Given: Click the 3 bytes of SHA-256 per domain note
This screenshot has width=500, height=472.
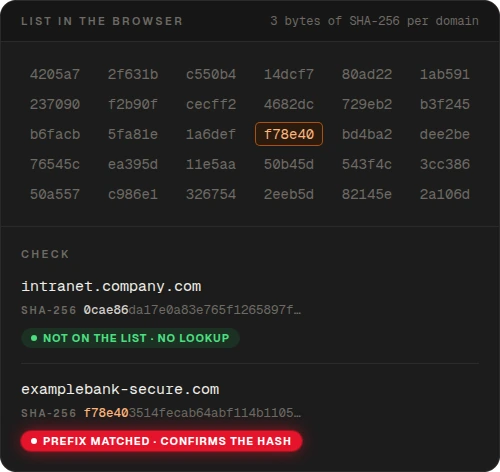Looking at the screenshot, I should pyautogui.click(x=374, y=21).
